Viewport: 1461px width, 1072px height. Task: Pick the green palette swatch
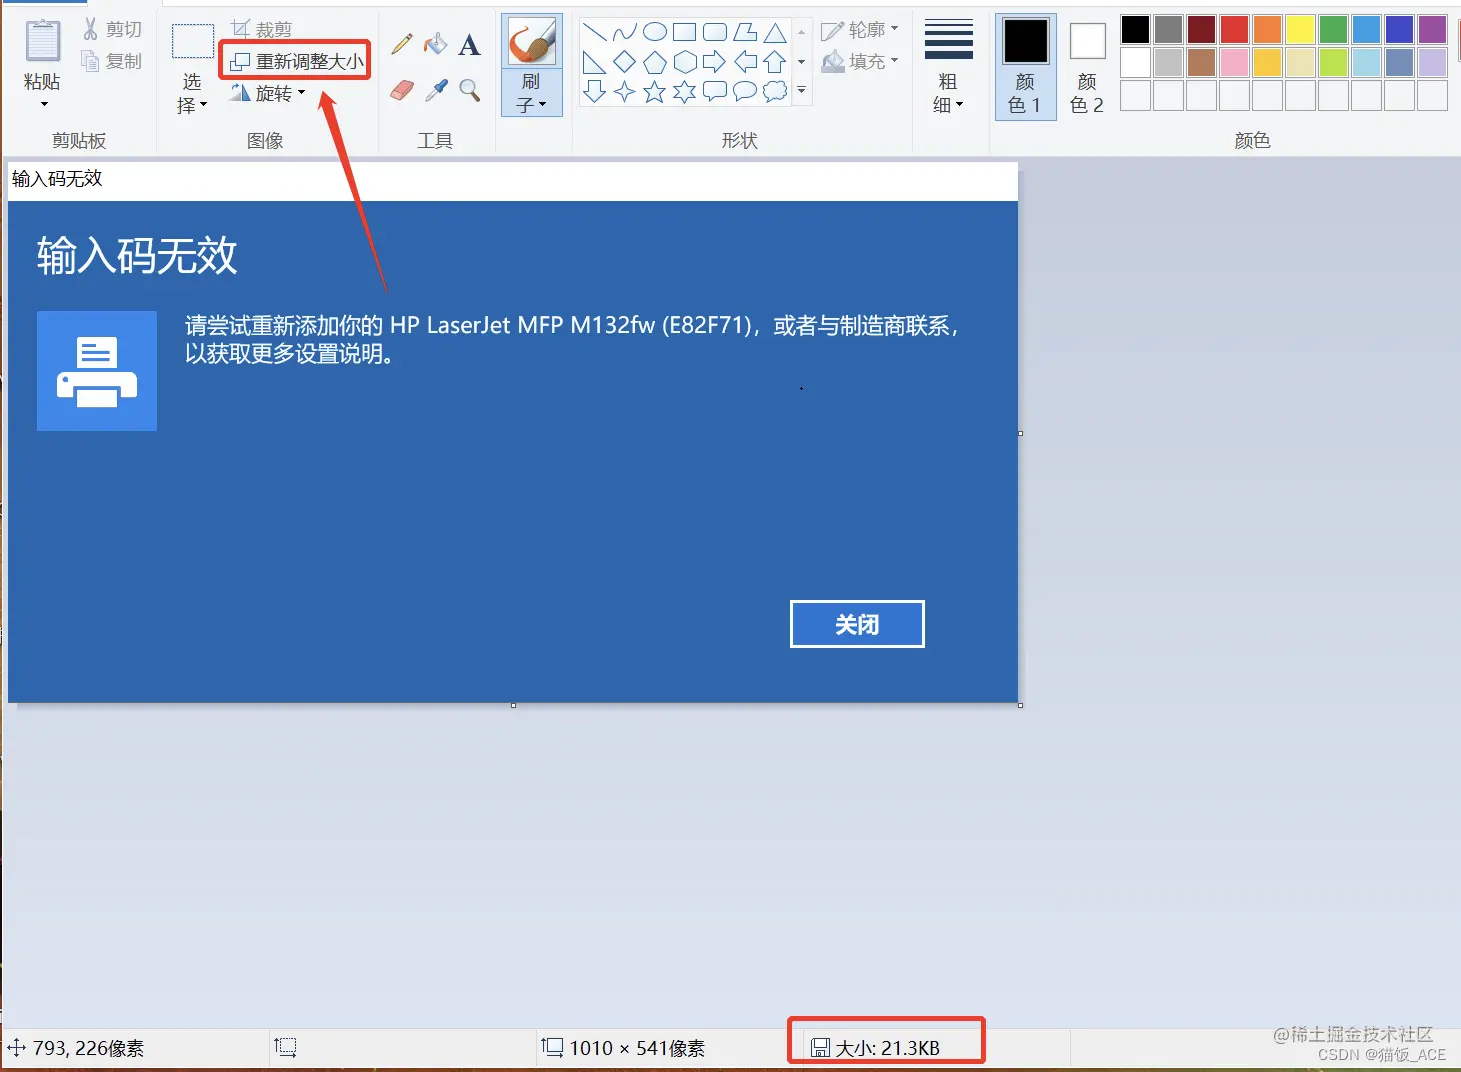[x=1333, y=30]
